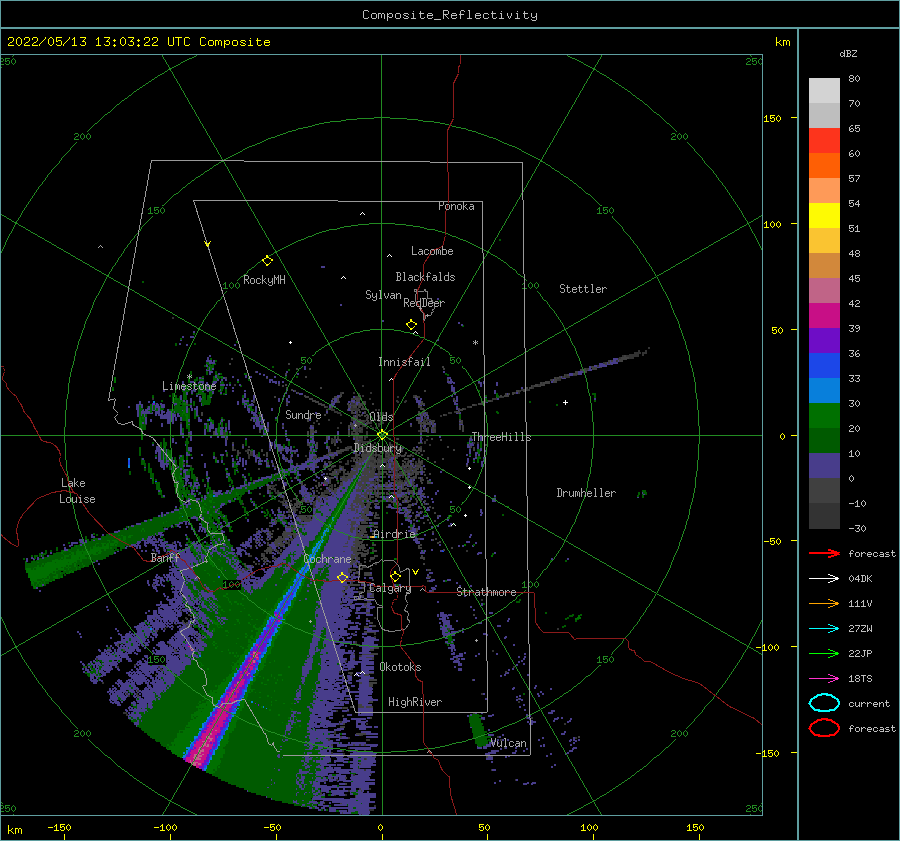Screen dimensions: 900x841
Task: Select the yellow 54 dBZ color swatch
Action: tap(824, 215)
